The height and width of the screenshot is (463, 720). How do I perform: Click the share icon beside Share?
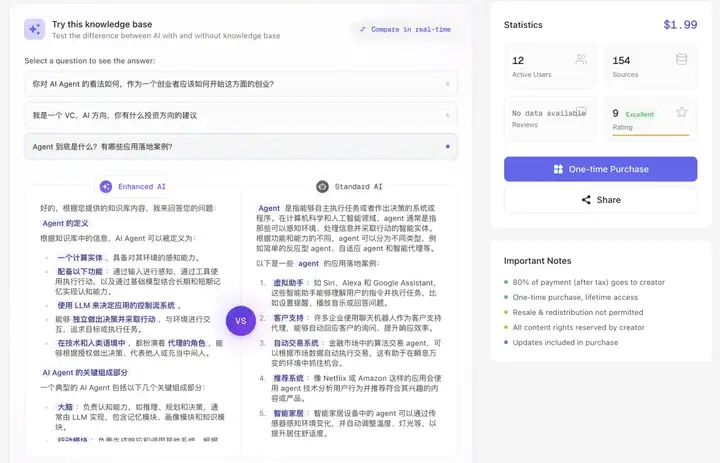click(x=586, y=200)
